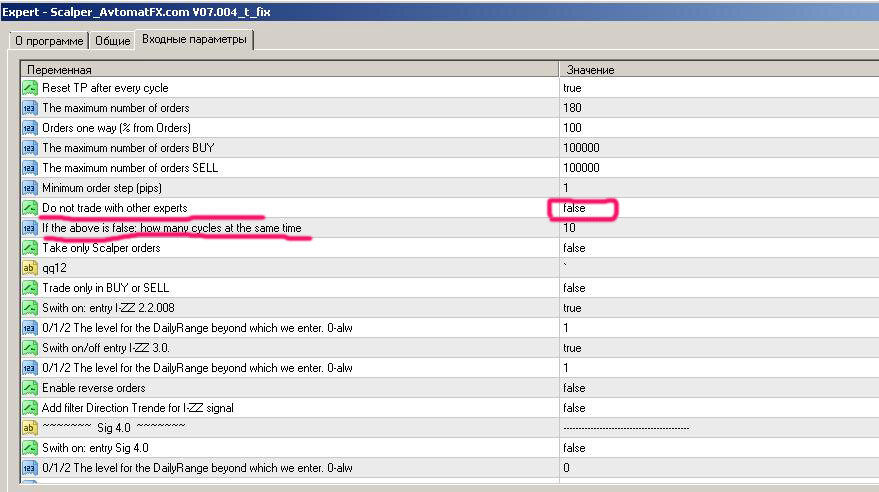Image resolution: width=879 pixels, height=492 pixels.
Task: Click the integer icon beside 'Orders one way'
Action: point(29,128)
